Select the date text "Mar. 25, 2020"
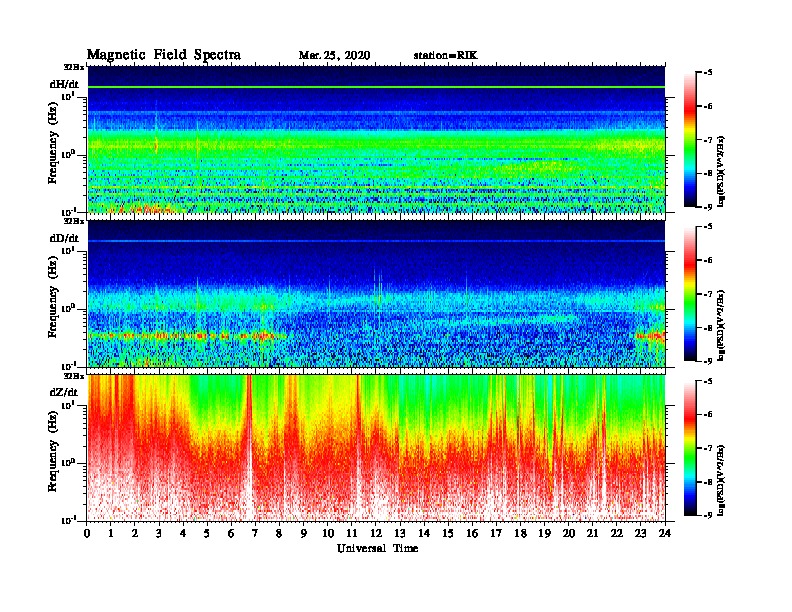792x612 pixels. tap(334, 56)
